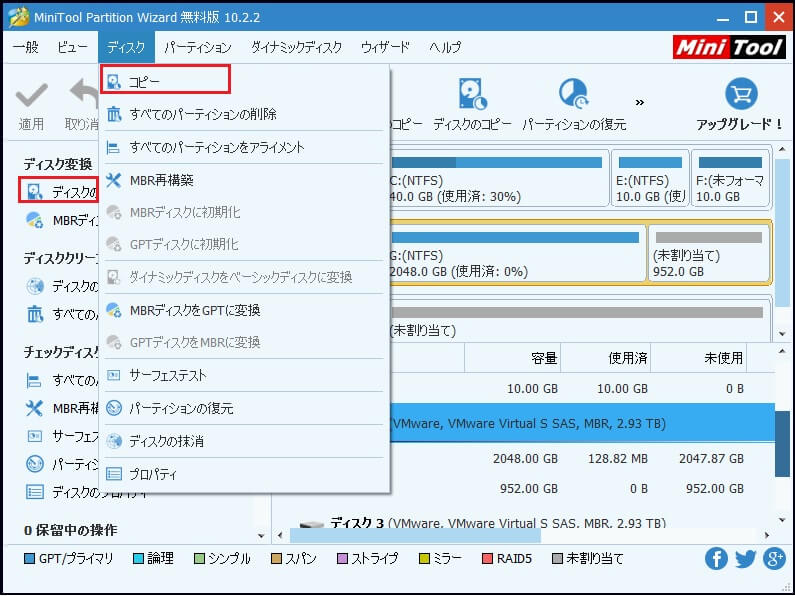Viewport: 795px width, 596px height.
Task: Expand toolbar overflow chevron »
Action: pyautogui.click(x=640, y=102)
